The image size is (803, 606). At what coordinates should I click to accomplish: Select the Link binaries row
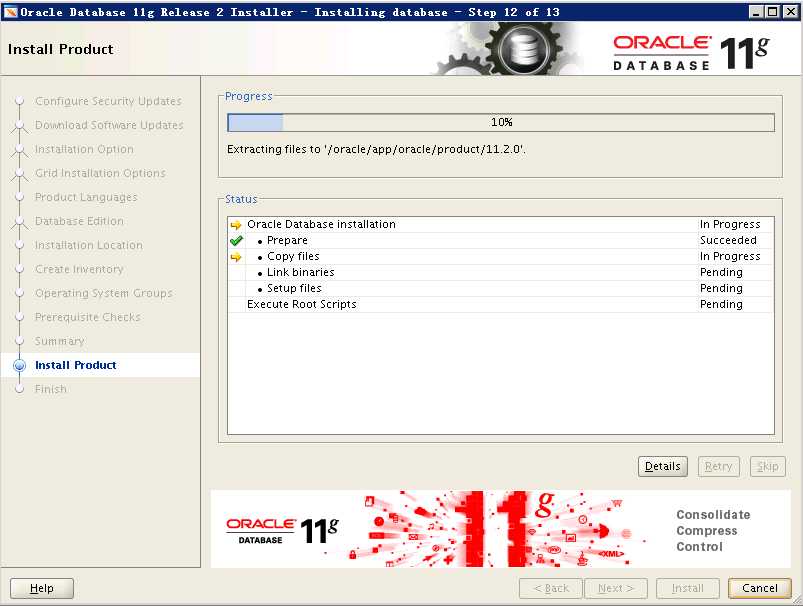coord(501,272)
